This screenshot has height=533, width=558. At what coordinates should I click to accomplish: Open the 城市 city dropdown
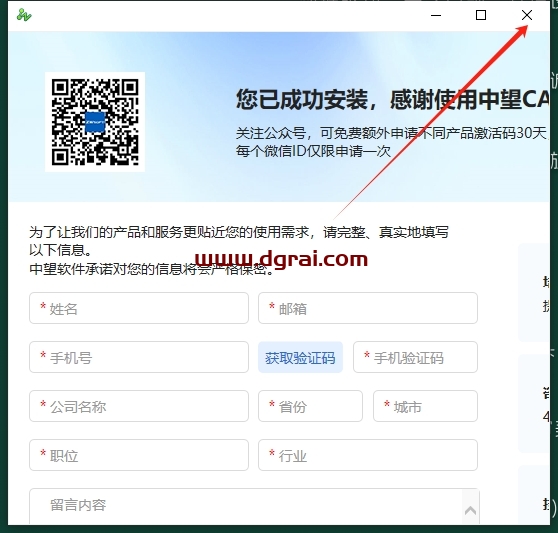tap(425, 406)
